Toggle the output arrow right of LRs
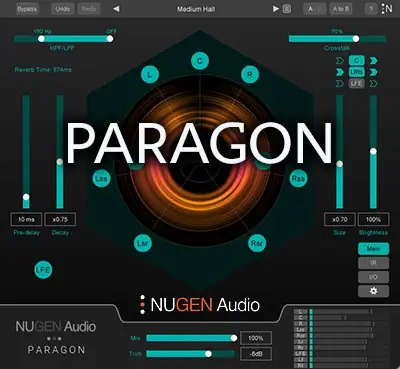400x369 pixels. (x=374, y=72)
